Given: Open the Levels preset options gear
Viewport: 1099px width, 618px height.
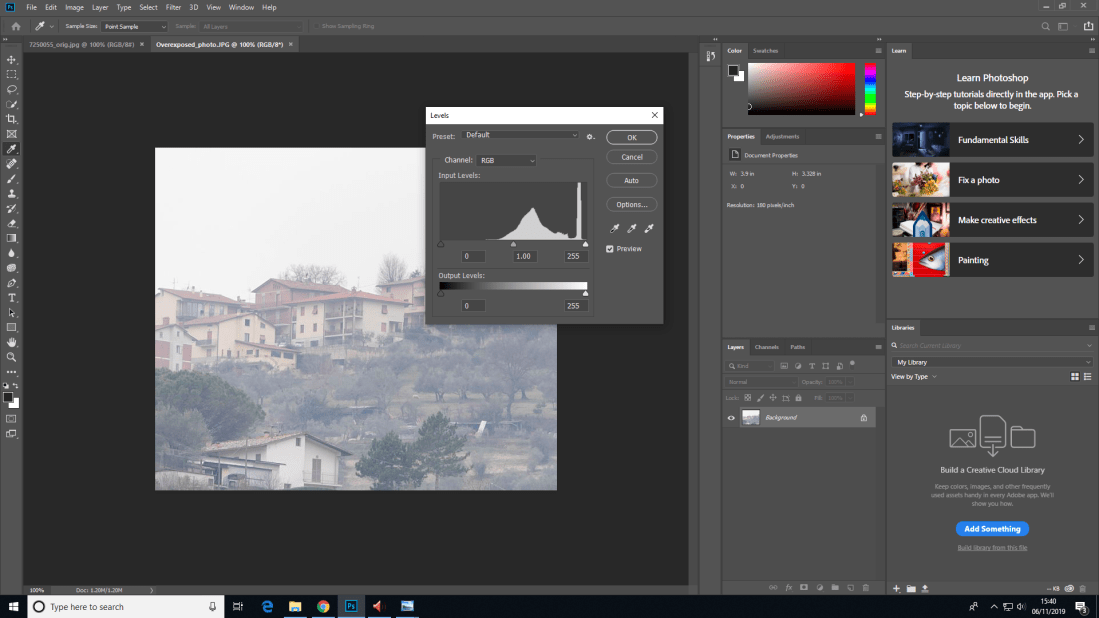Looking at the screenshot, I should pyautogui.click(x=591, y=136).
